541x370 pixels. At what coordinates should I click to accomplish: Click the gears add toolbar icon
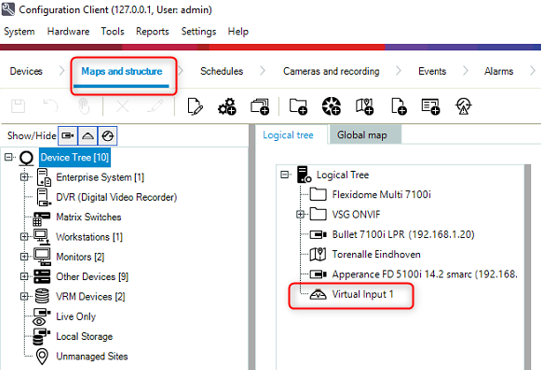(x=227, y=106)
